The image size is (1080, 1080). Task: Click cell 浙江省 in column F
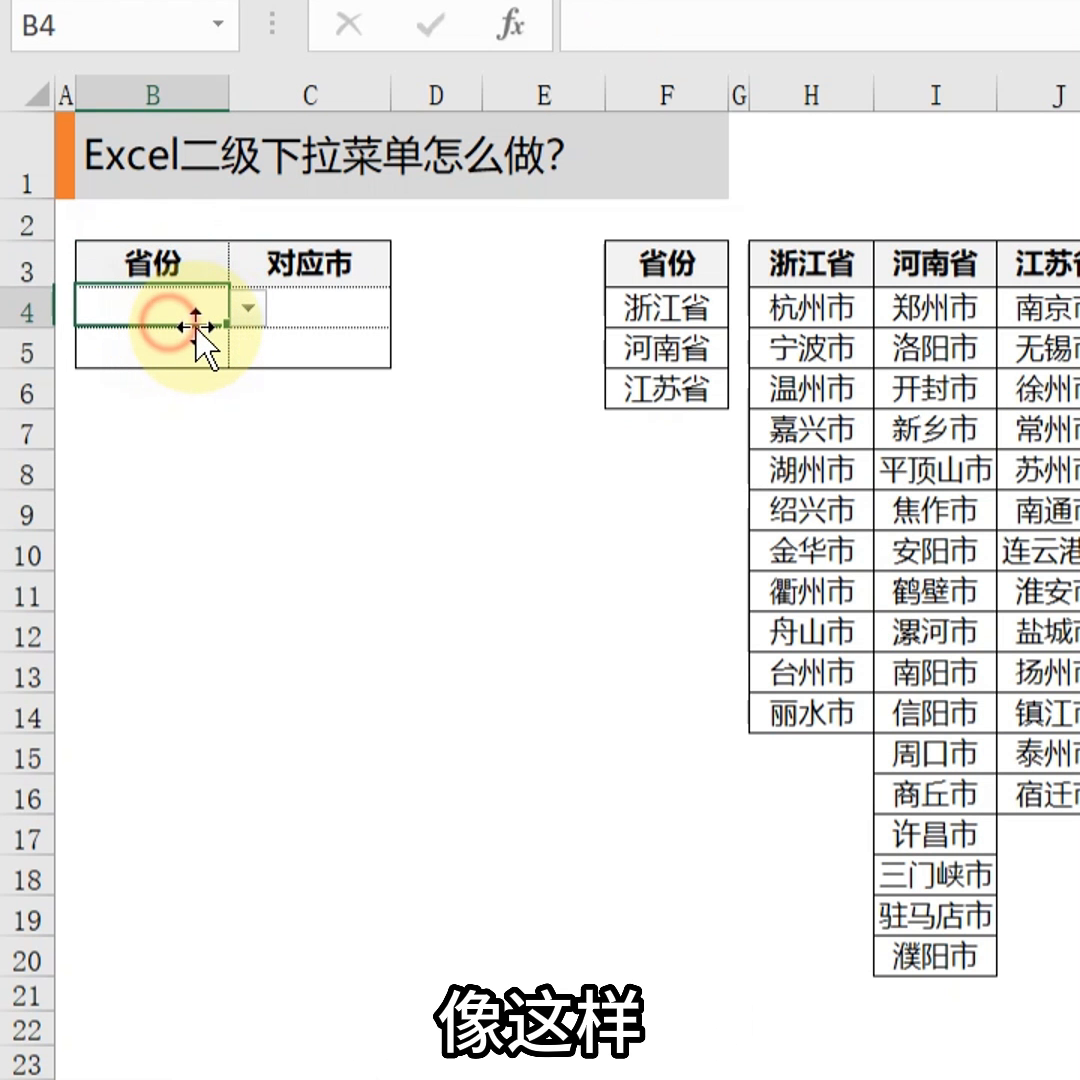pos(666,307)
